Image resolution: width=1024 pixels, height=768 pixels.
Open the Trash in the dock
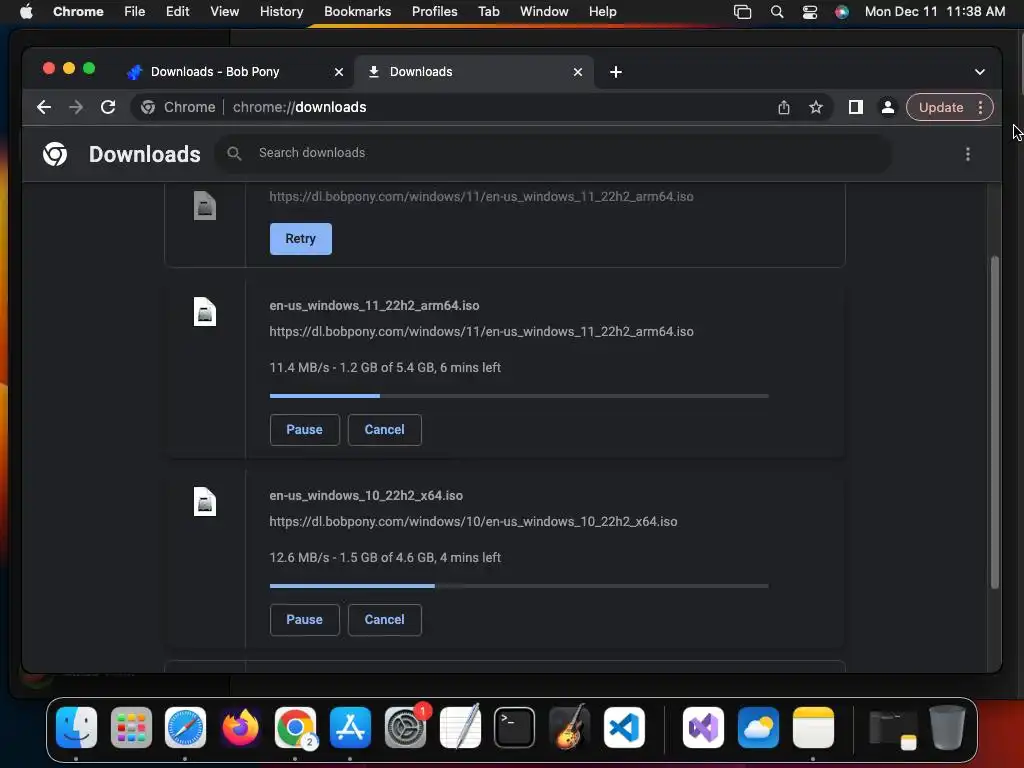947,728
